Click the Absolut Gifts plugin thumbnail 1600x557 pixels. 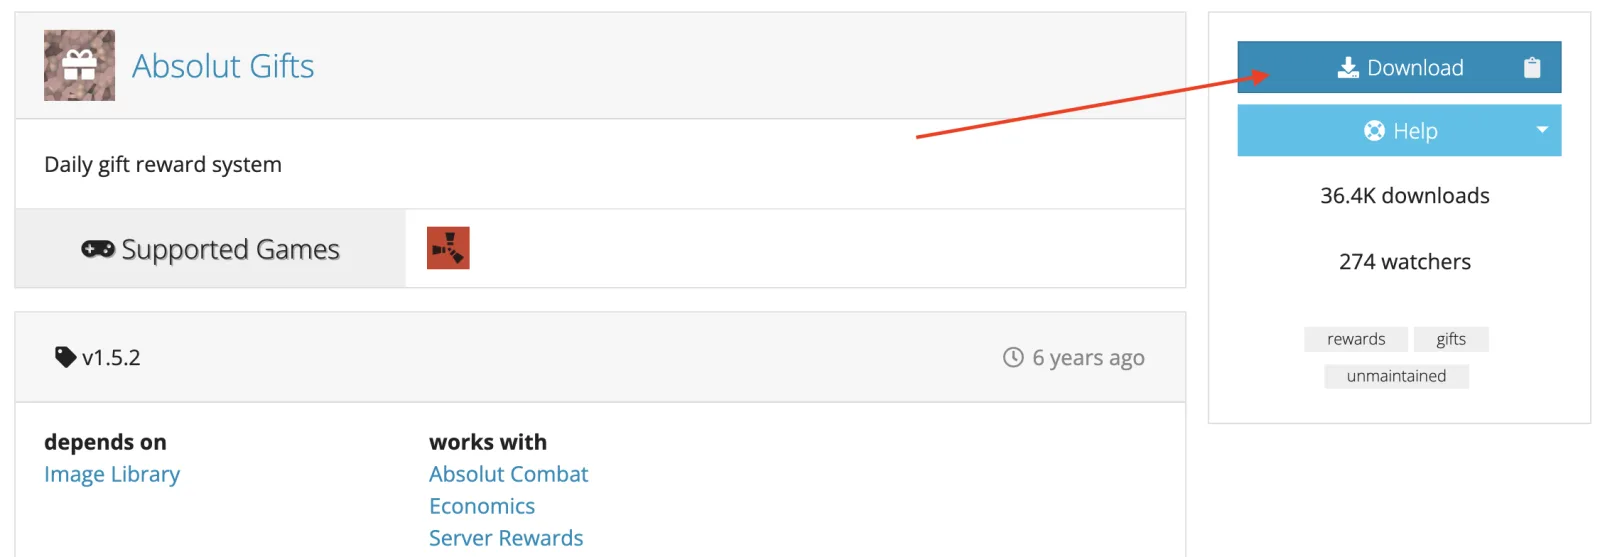[79, 66]
